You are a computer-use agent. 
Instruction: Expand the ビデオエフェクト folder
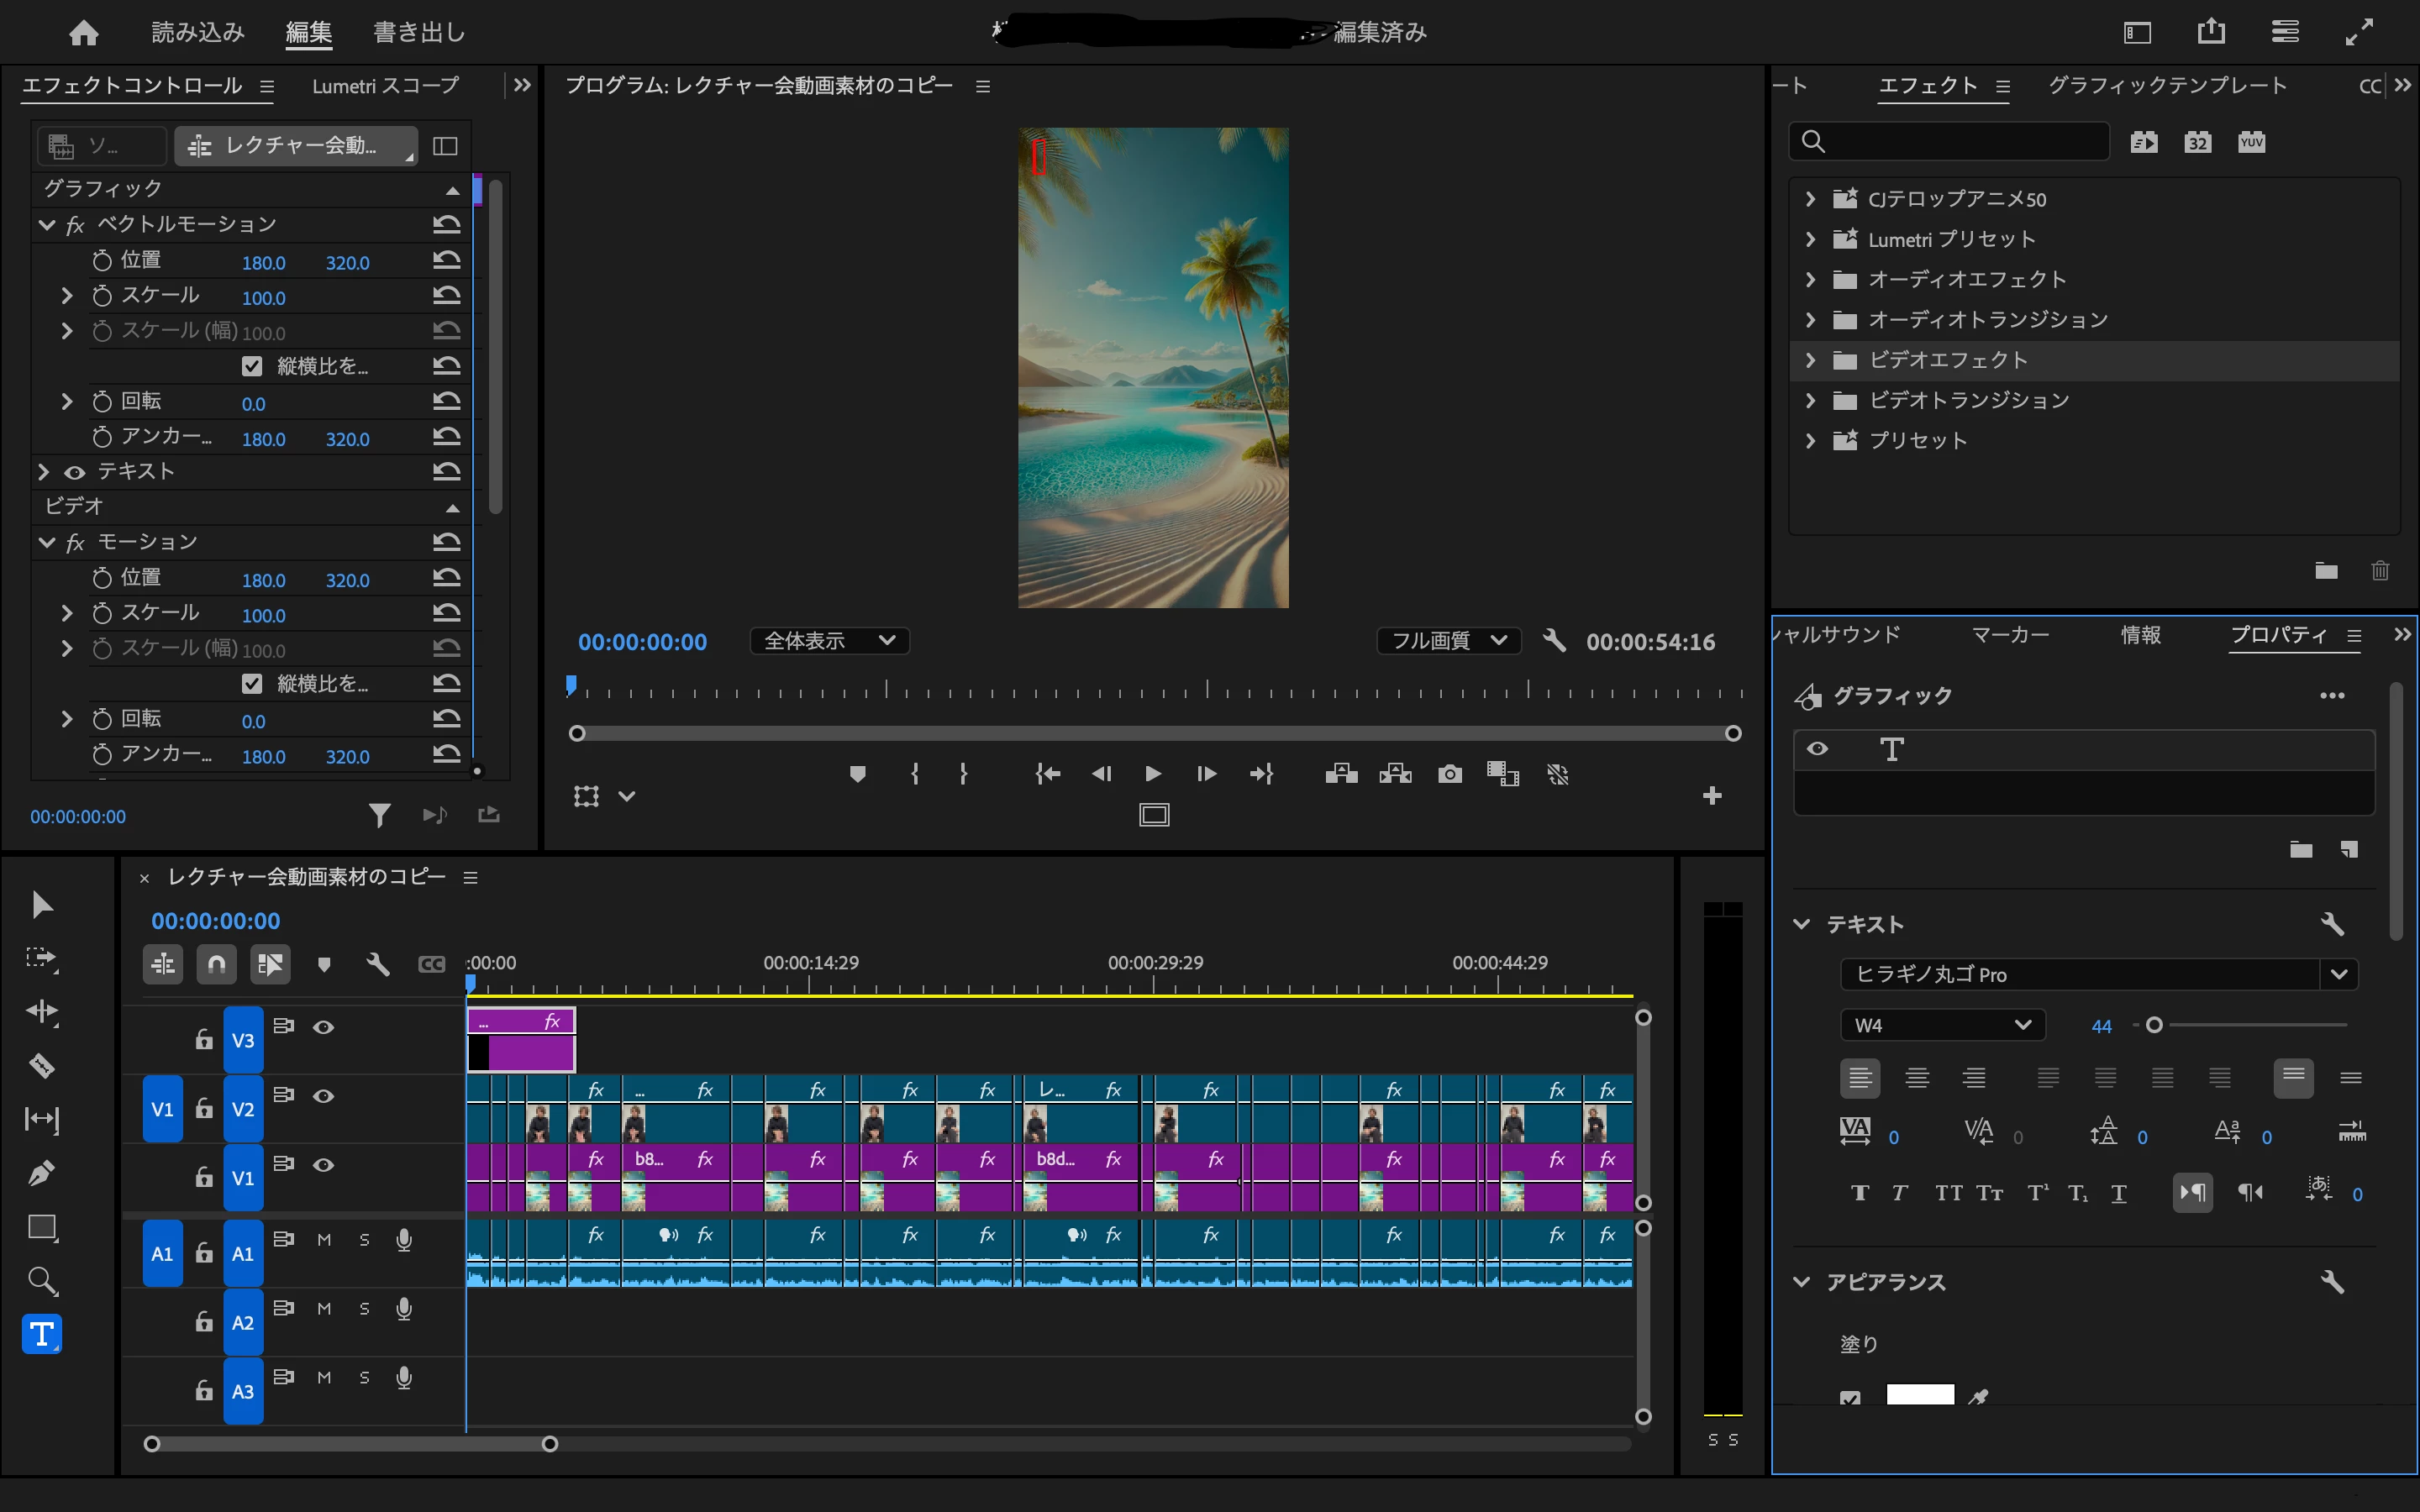click(x=1810, y=360)
